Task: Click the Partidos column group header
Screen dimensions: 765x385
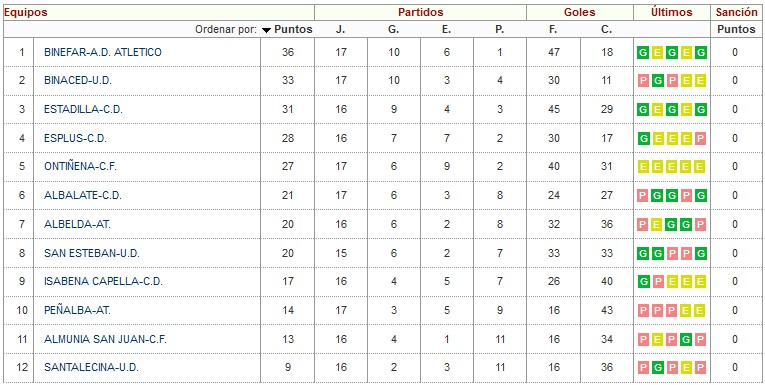Action: point(421,13)
